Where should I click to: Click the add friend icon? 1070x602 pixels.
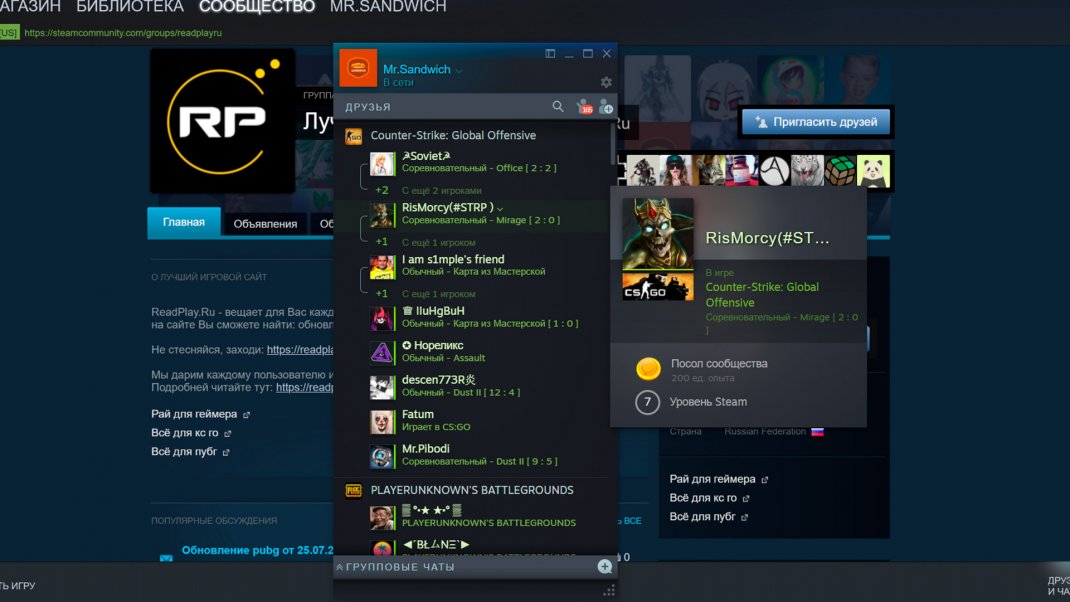pos(606,106)
